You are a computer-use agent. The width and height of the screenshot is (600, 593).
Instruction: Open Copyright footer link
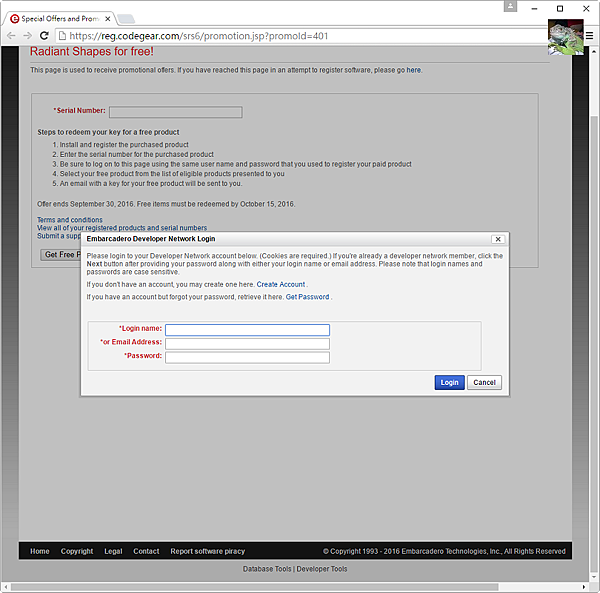77,551
